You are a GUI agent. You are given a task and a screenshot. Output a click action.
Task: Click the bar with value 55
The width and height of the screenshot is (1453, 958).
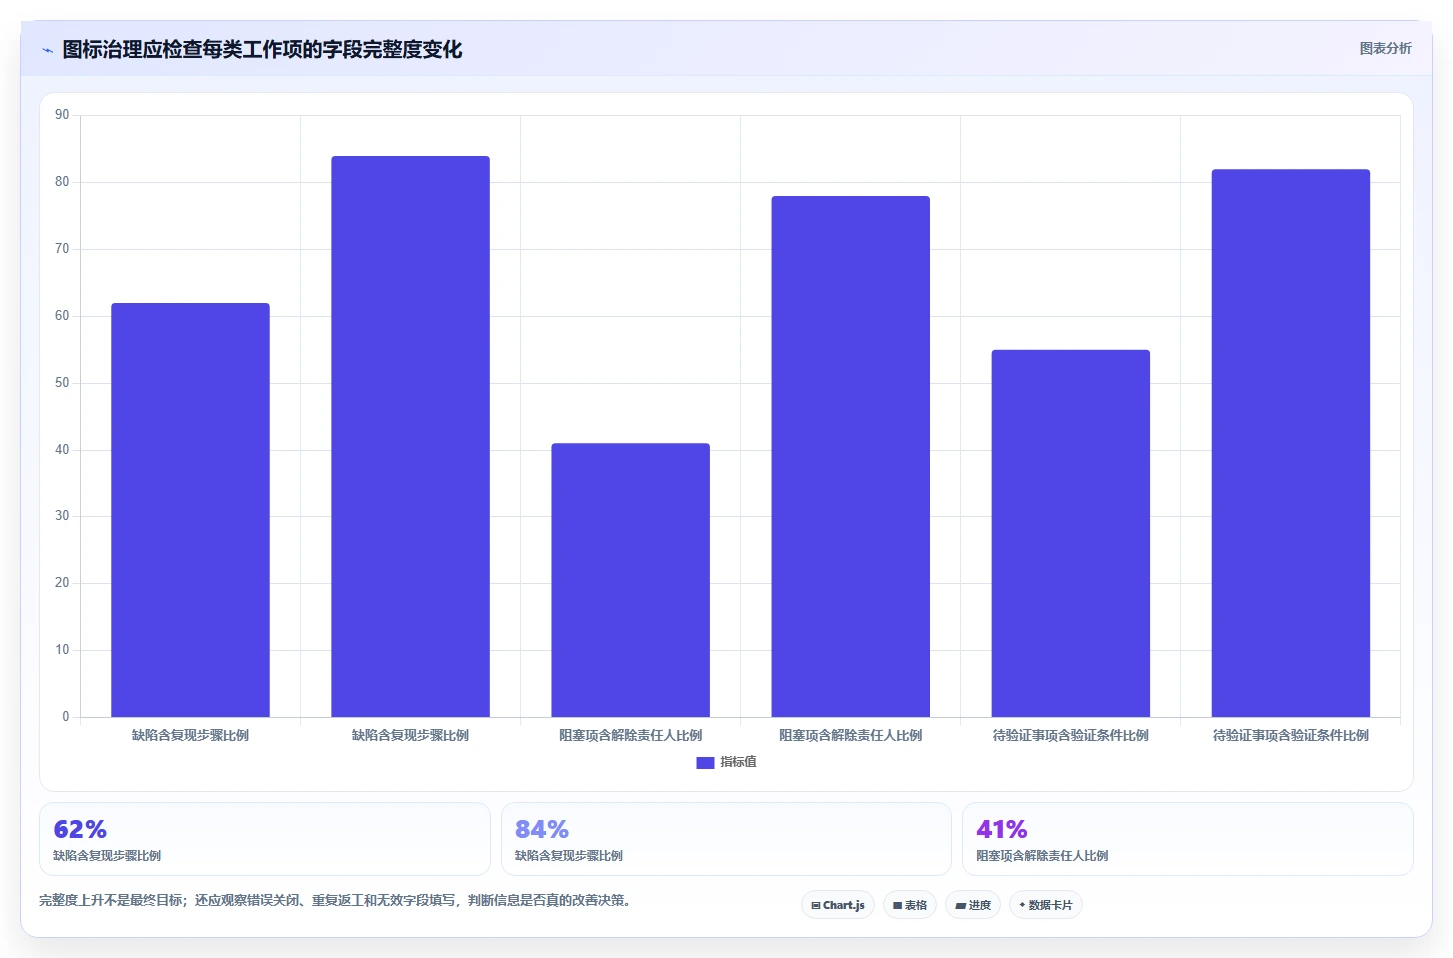[x=1070, y=533]
